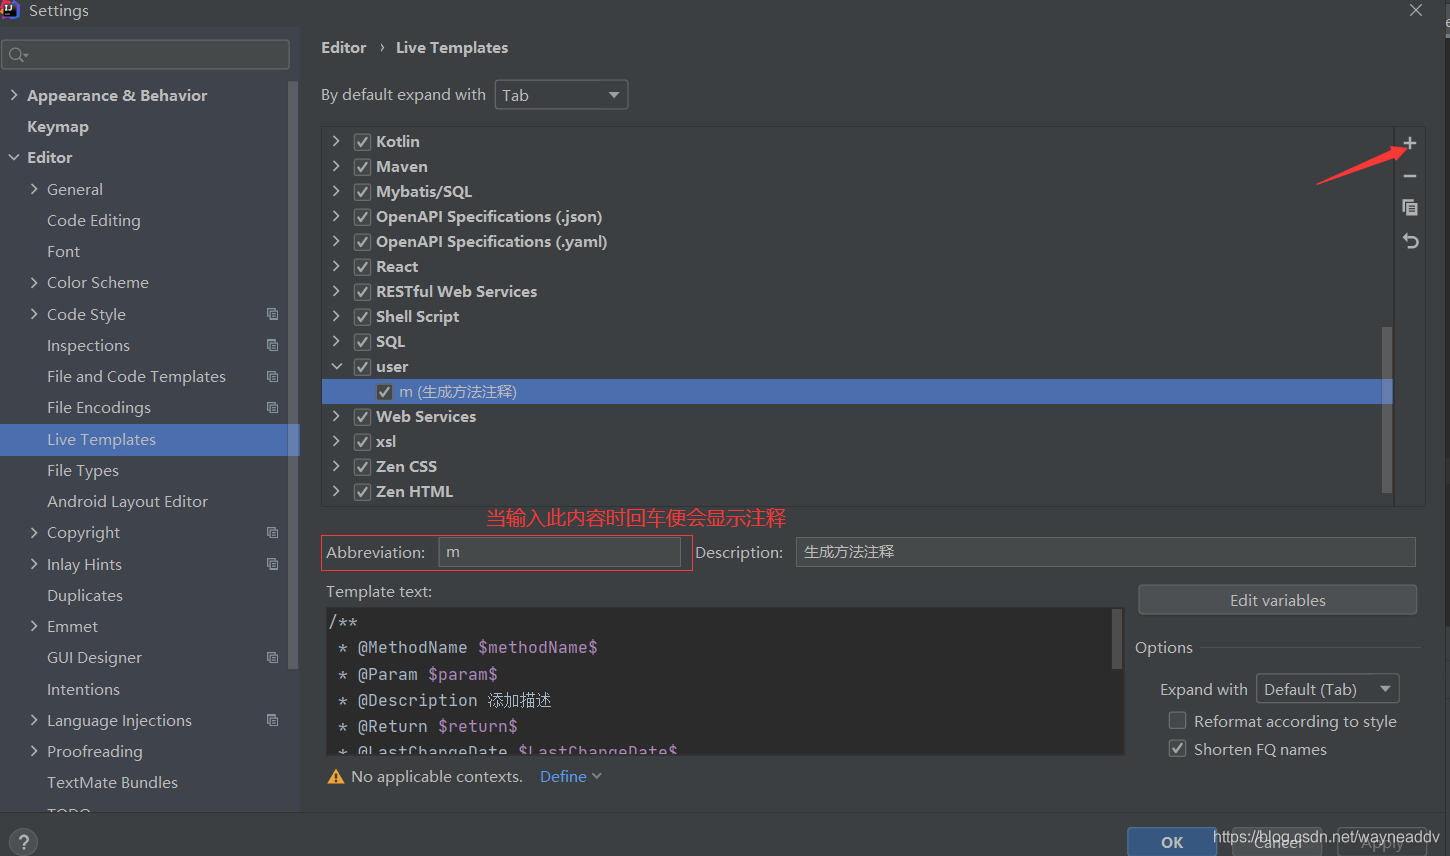Click the settings tree vertical scrollbar
Viewport: 1450px width, 856px height.
(293, 375)
